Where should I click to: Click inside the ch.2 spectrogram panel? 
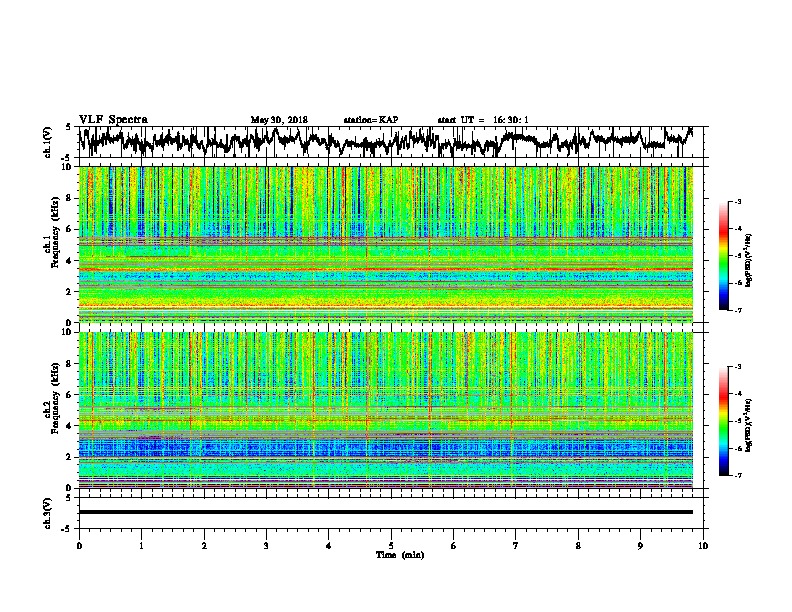[386, 410]
